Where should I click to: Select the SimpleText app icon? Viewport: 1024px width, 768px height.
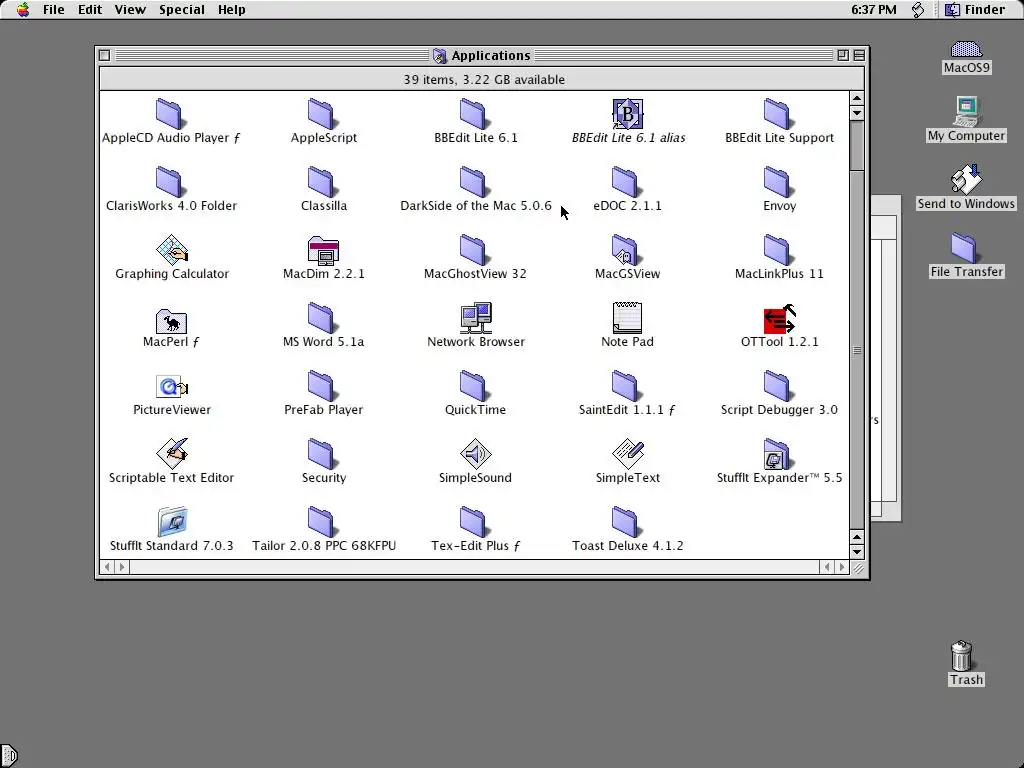(x=628, y=453)
